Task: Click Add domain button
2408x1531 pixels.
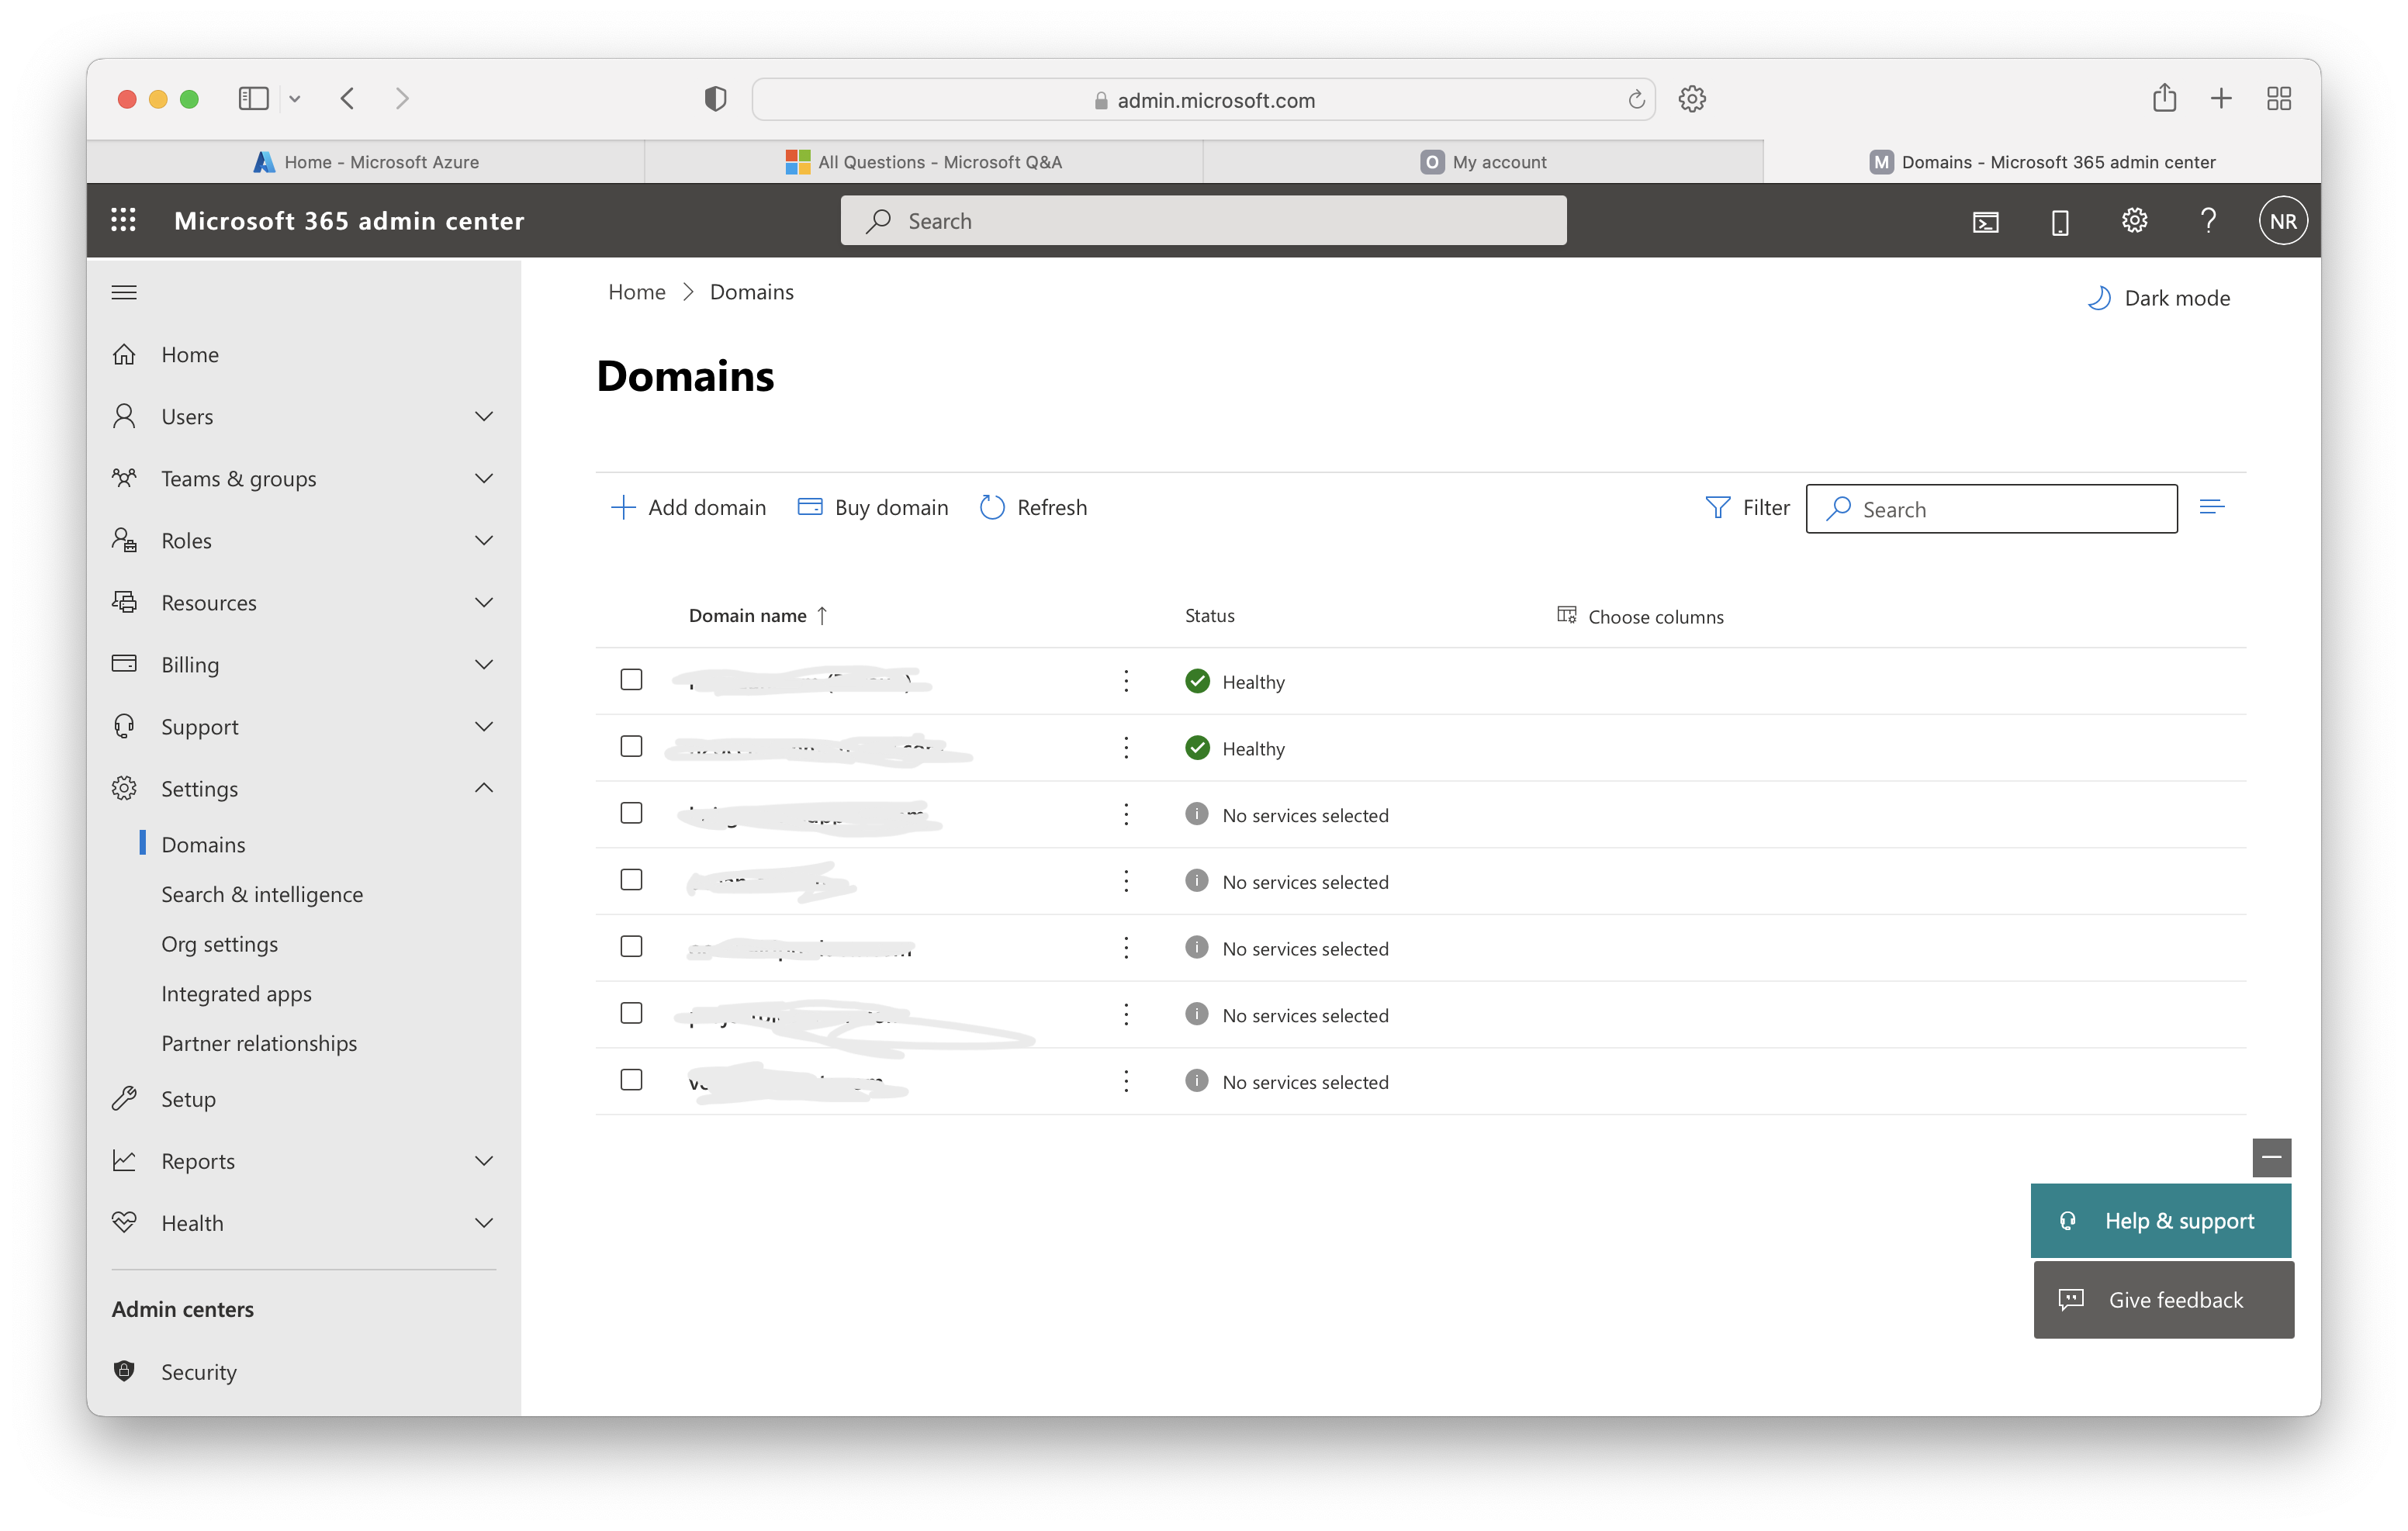Action: [x=688, y=507]
